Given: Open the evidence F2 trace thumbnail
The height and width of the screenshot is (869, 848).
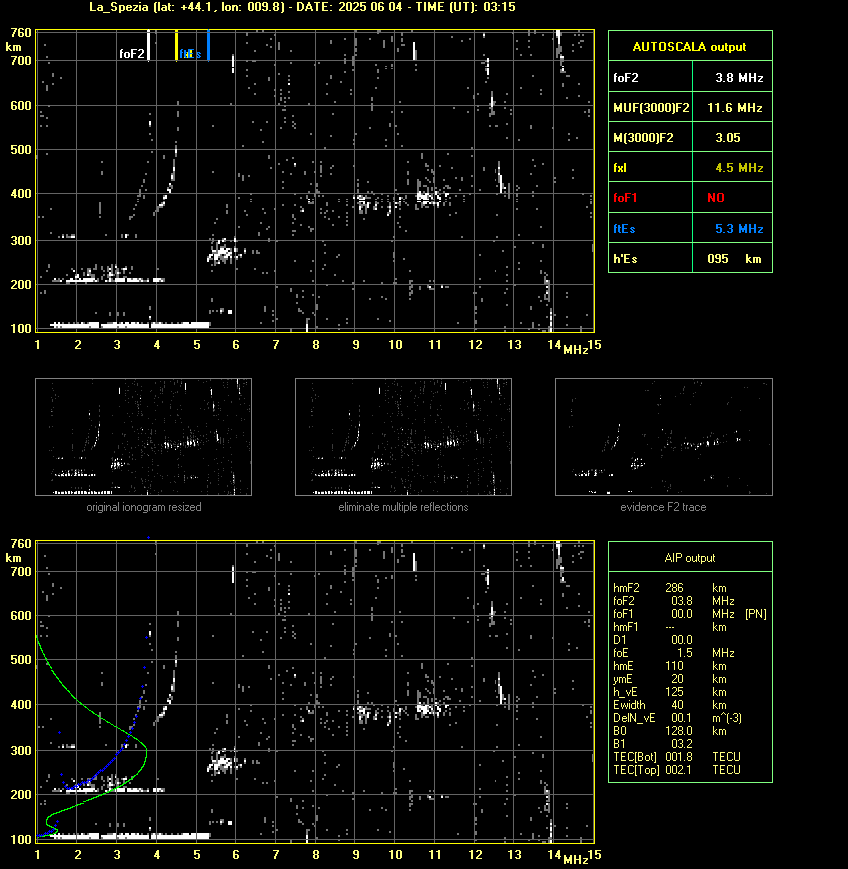Looking at the screenshot, I should pos(664,437).
